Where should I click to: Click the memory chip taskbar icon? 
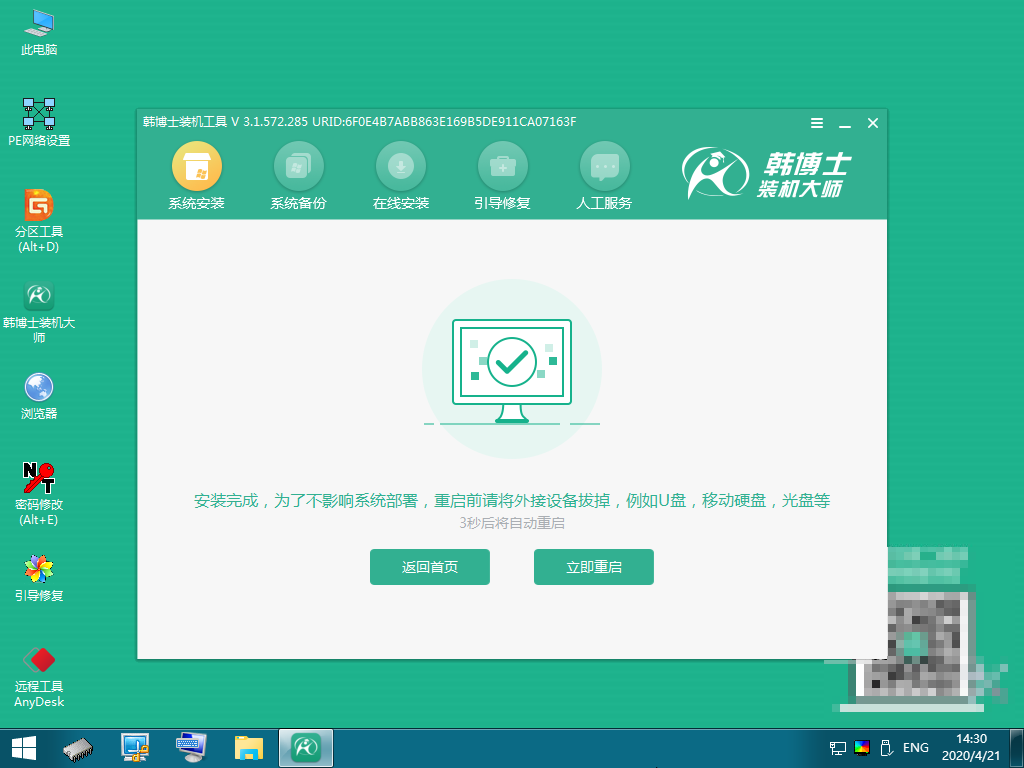pos(78,748)
